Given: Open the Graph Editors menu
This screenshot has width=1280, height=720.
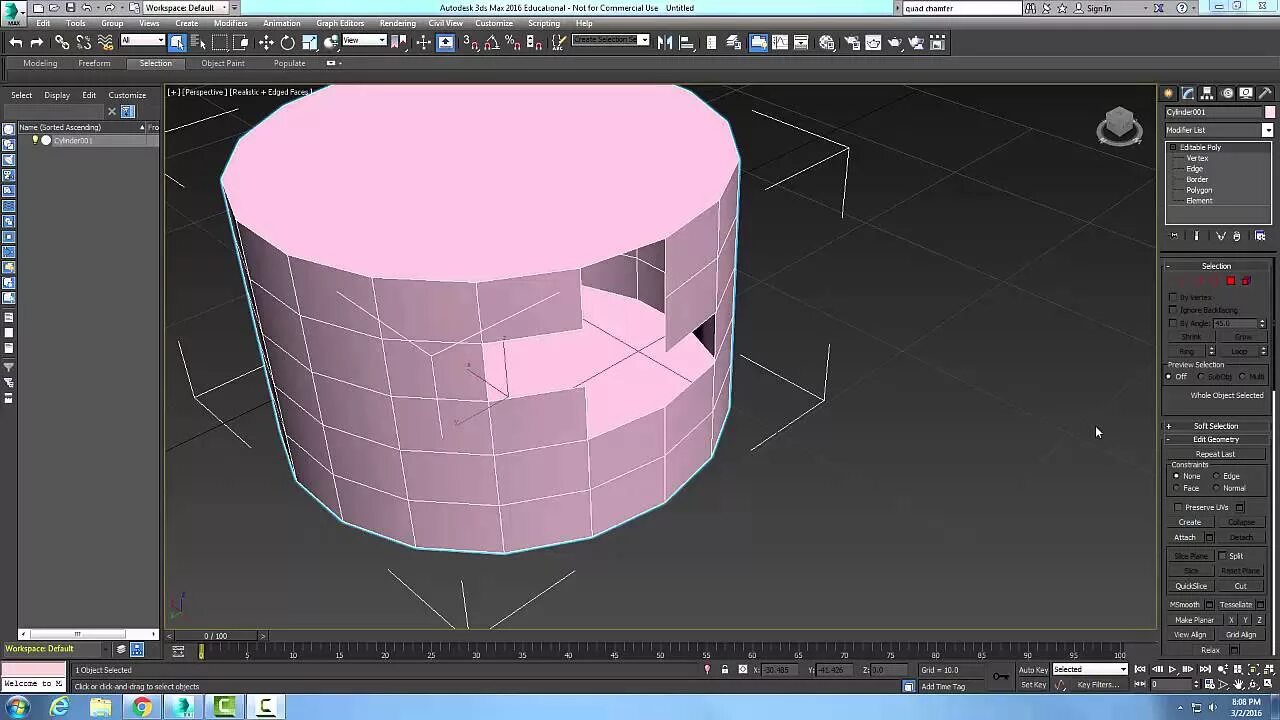Looking at the screenshot, I should pyautogui.click(x=340, y=23).
